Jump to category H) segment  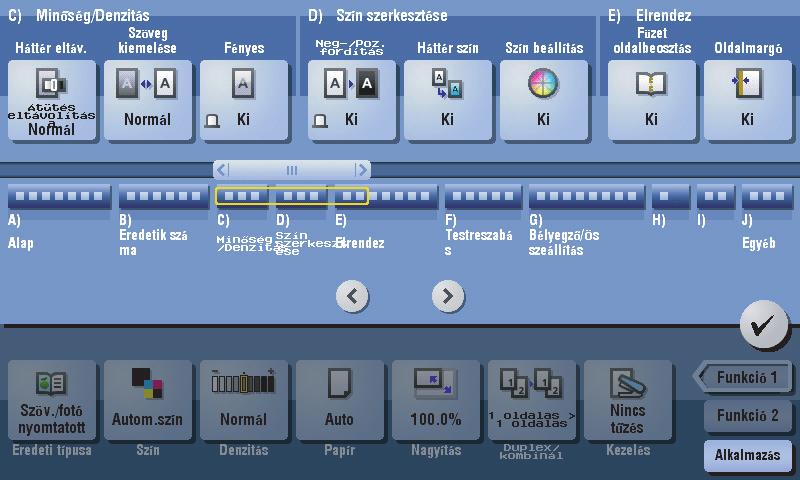pyautogui.click(x=671, y=196)
